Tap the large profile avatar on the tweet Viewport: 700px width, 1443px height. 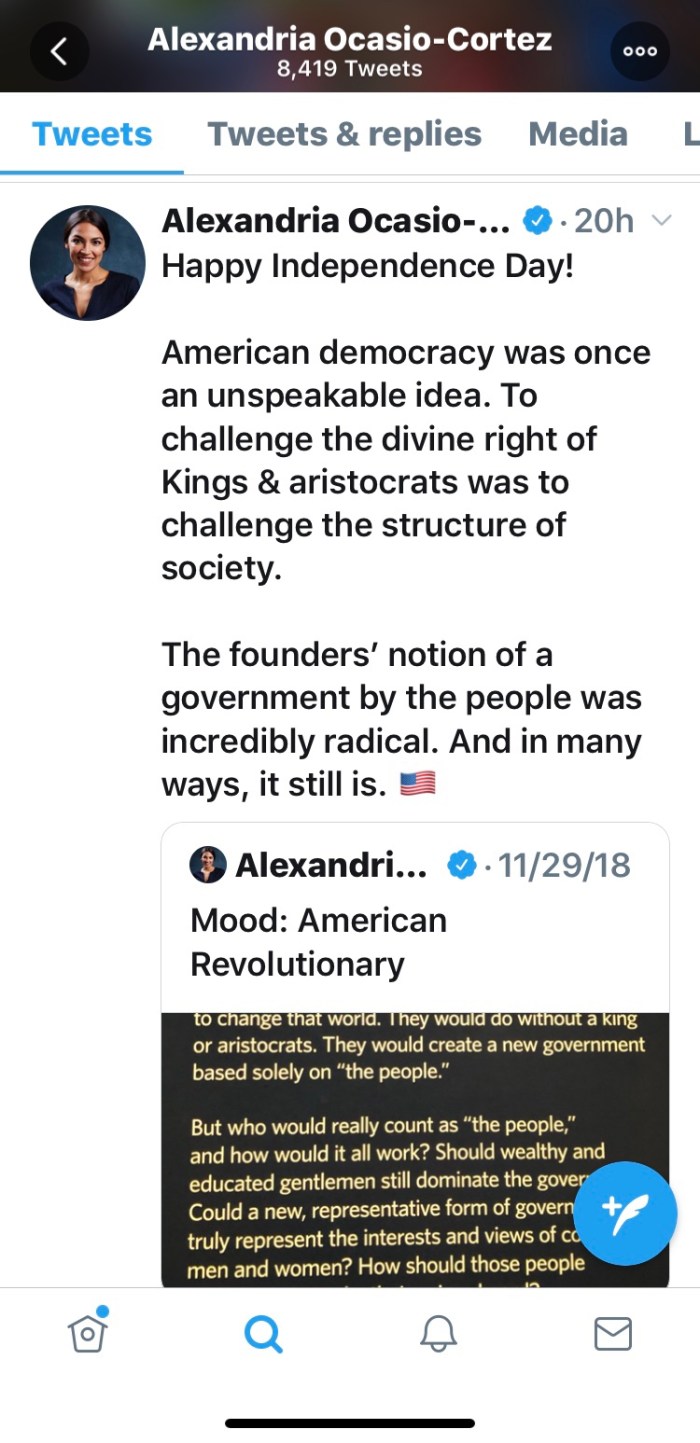[x=88, y=263]
